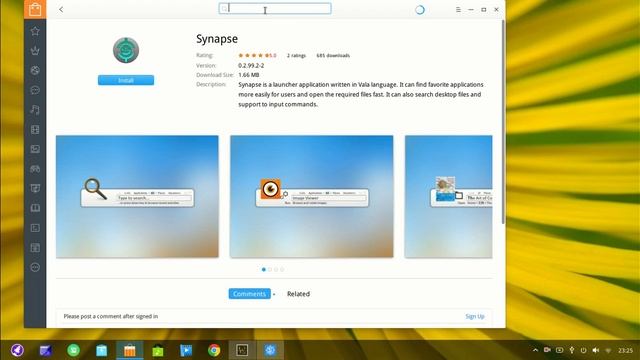The width and height of the screenshot is (640, 360).
Task: Click the clock showing 23:25
Action: (625, 350)
